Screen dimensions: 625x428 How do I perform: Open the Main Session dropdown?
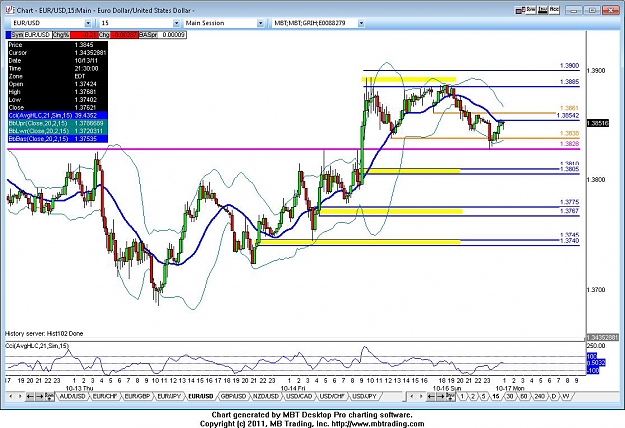pos(260,23)
